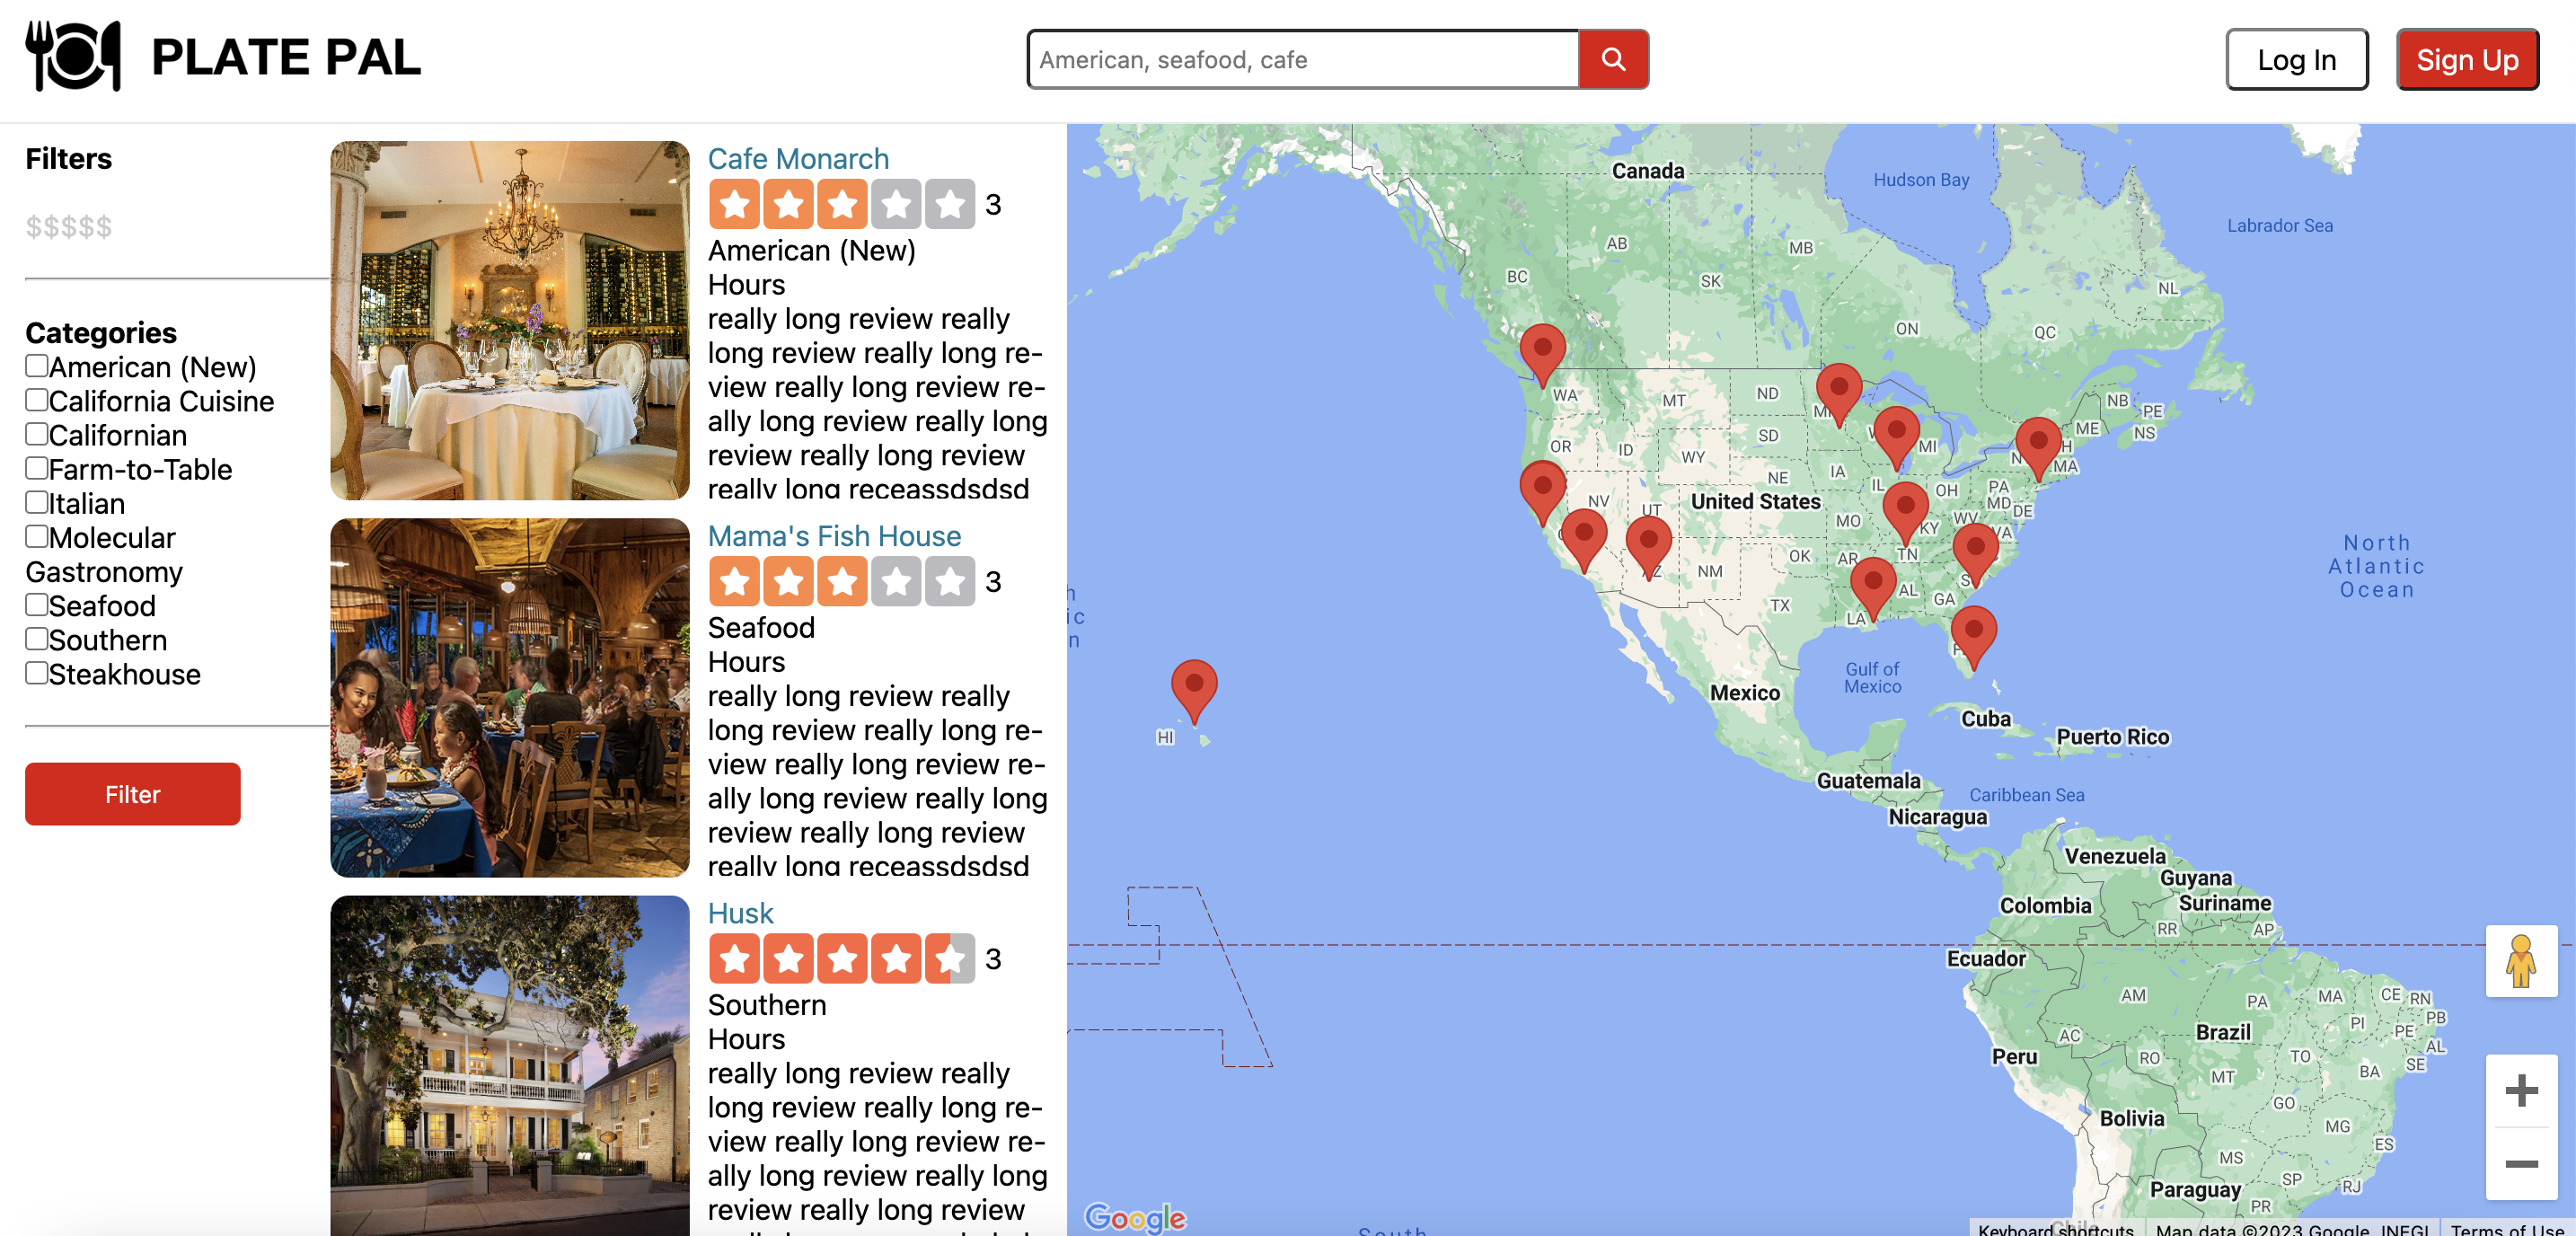Click the Sign Up button

(x=2467, y=59)
